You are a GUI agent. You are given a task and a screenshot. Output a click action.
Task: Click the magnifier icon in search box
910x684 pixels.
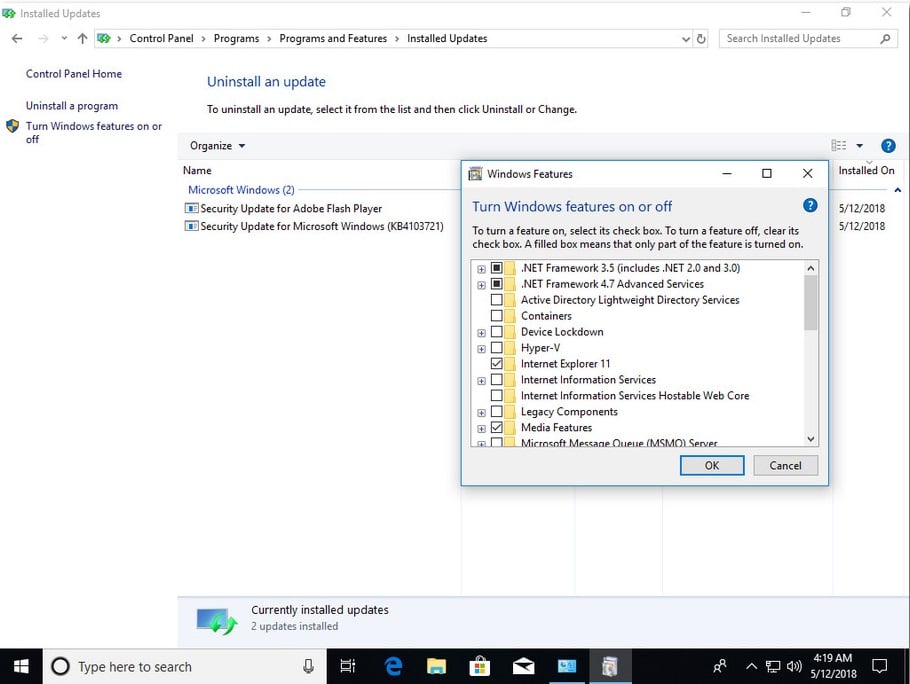click(885, 39)
